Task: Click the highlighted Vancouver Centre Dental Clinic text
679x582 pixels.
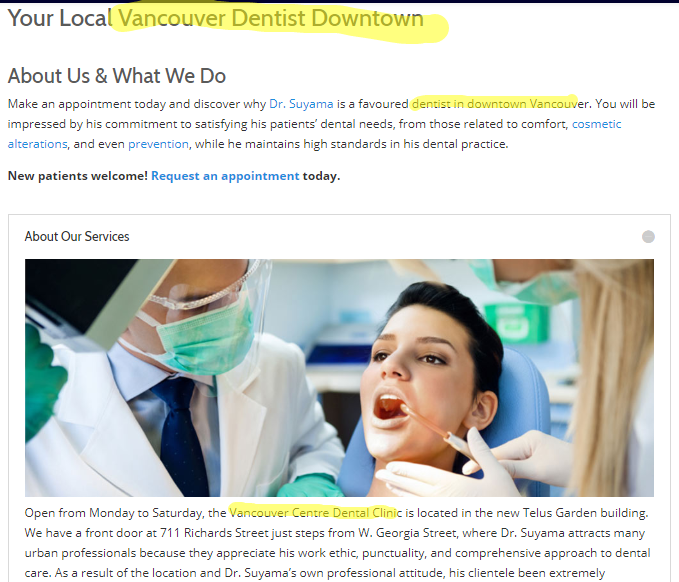Action: (315, 513)
